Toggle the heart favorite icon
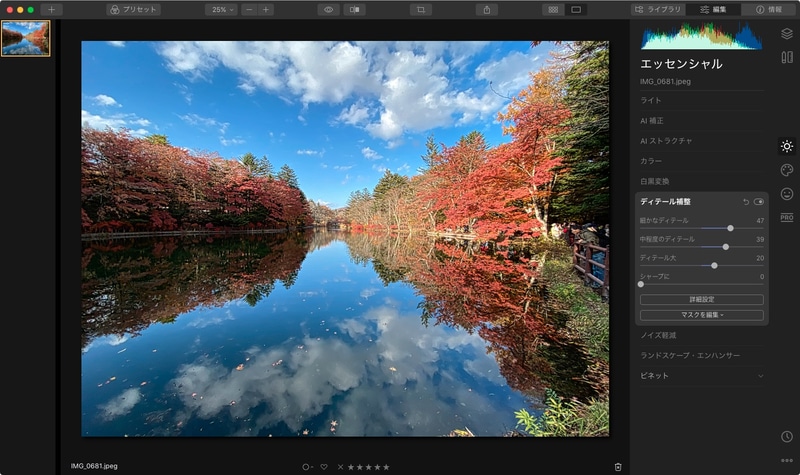 (x=323, y=467)
